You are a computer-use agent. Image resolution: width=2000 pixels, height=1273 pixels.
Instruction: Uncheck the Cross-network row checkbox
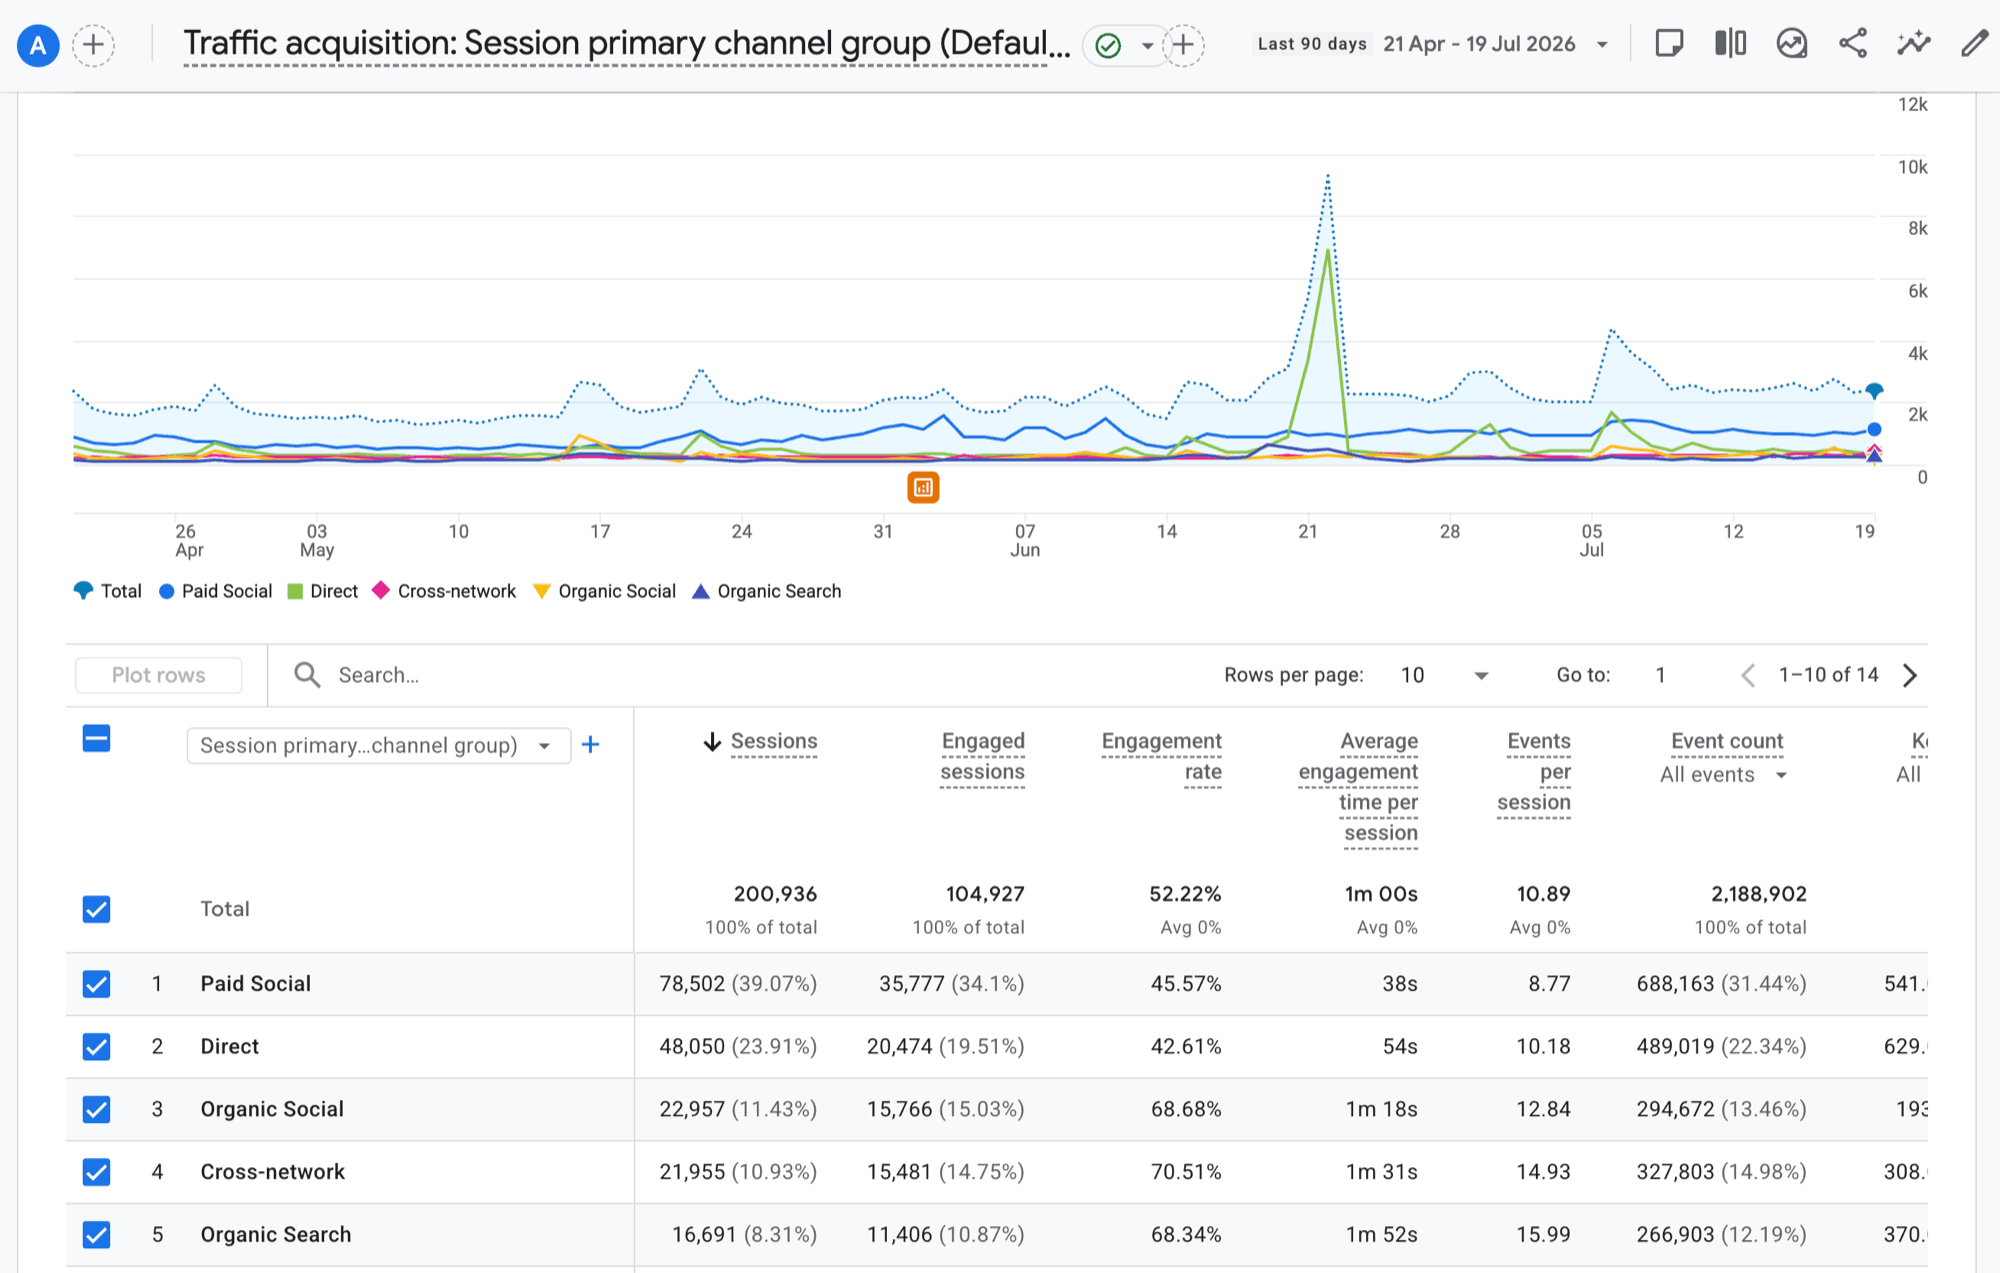(x=96, y=1172)
